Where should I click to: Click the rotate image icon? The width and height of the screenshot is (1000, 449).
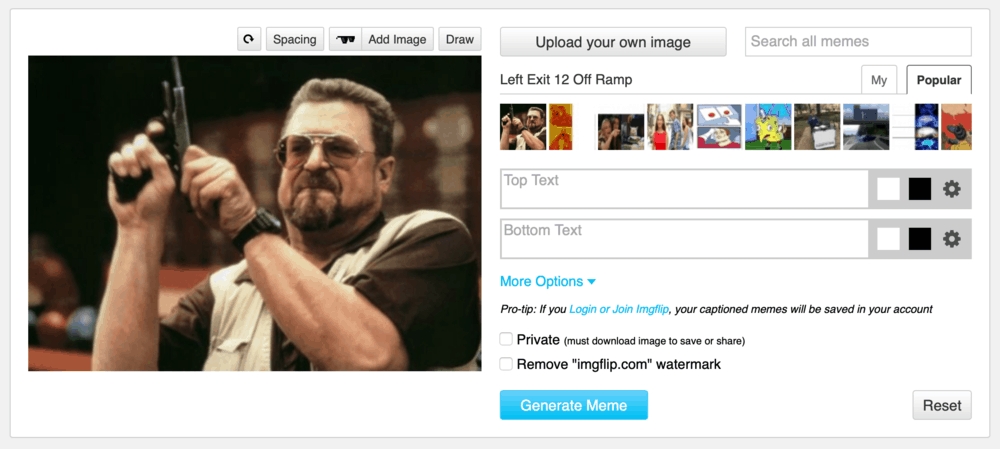249,39
